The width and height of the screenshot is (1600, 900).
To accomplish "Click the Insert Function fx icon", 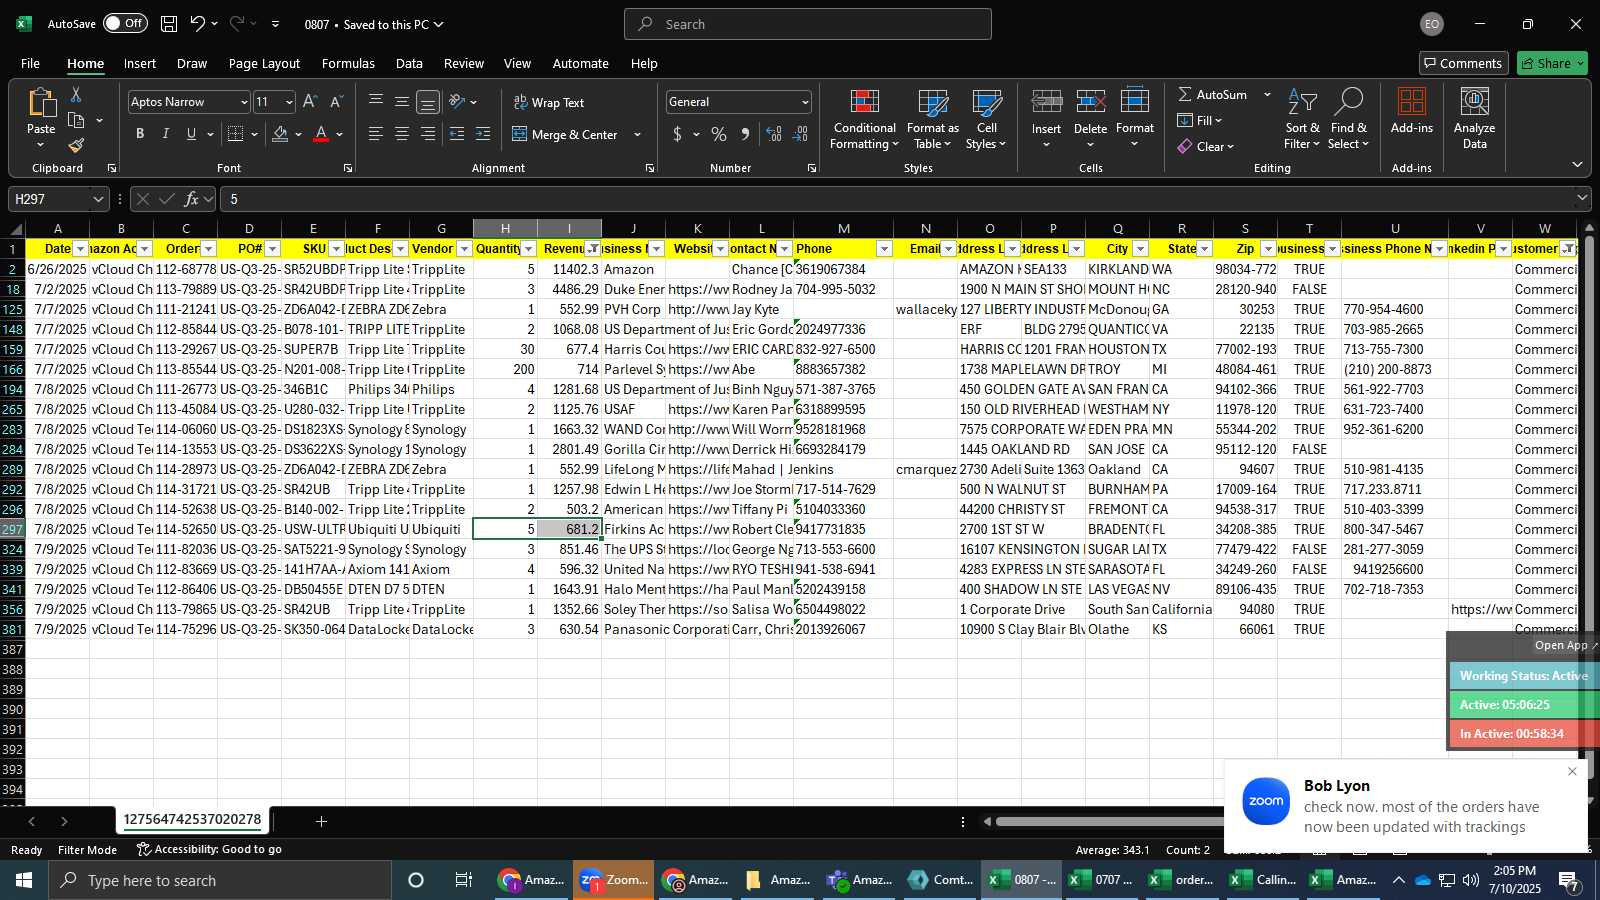I will pos(191,199).
